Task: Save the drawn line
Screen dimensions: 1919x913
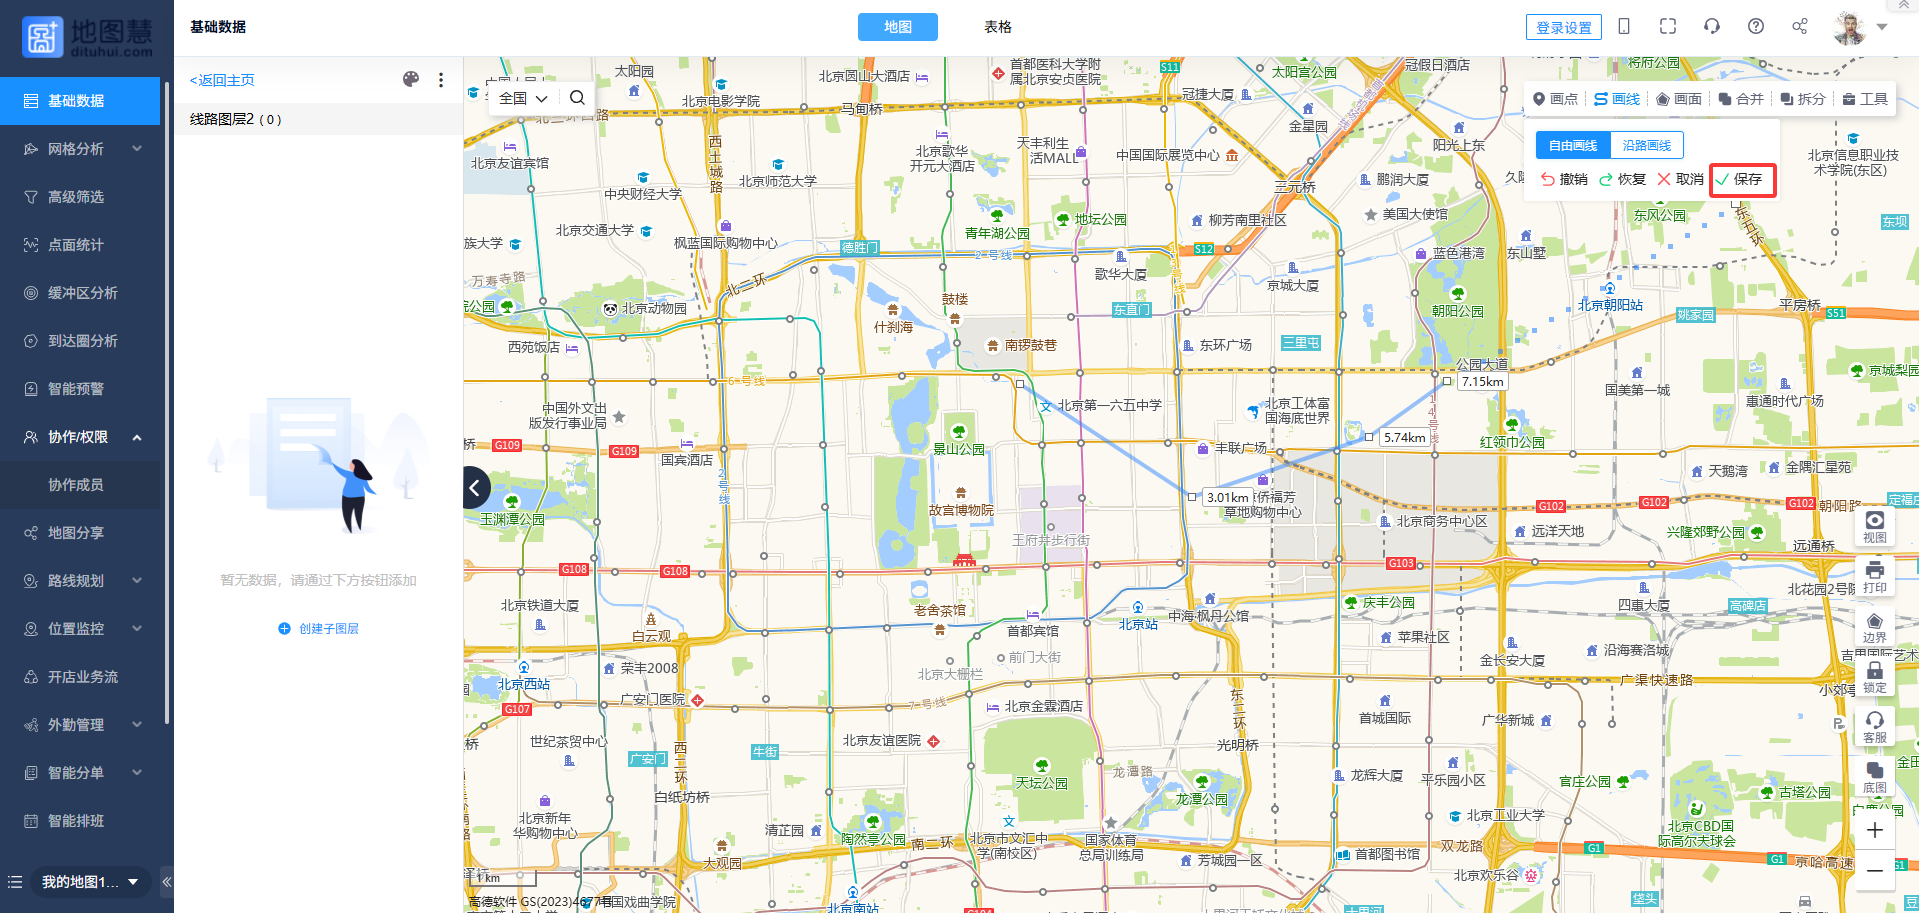Action: (1741, 179)
